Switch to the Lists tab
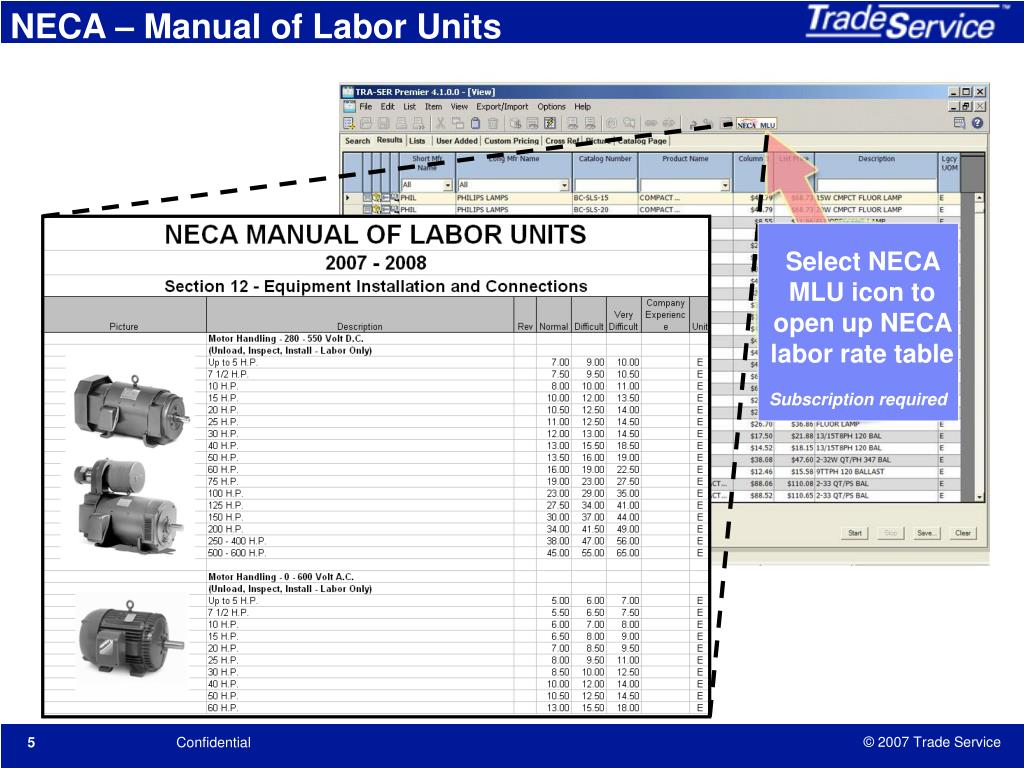1024x768 pixels. [x=417, y=141]
